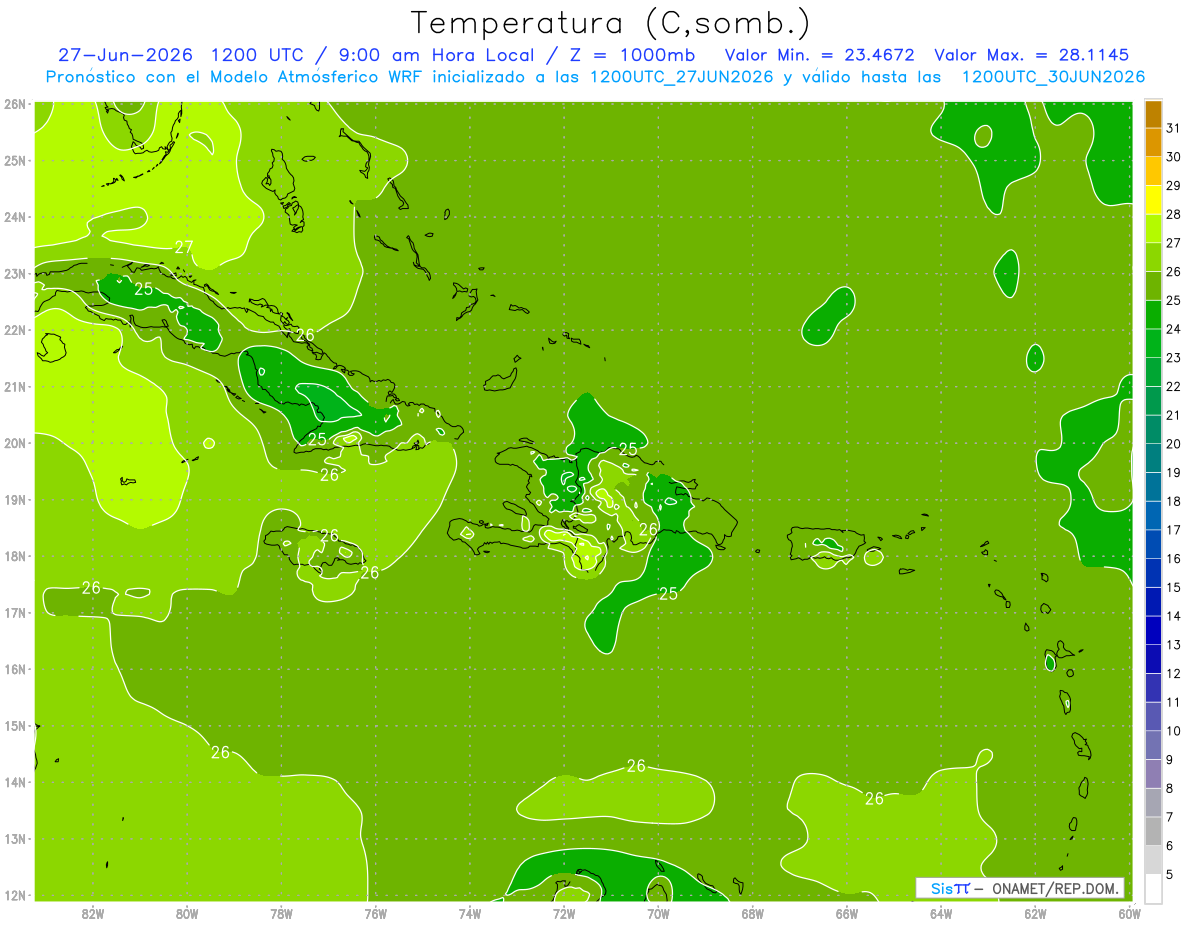This screenshot has width=1200, height=927.
Task: Click the colorbar legend value 13
Action: [1173, 645]
